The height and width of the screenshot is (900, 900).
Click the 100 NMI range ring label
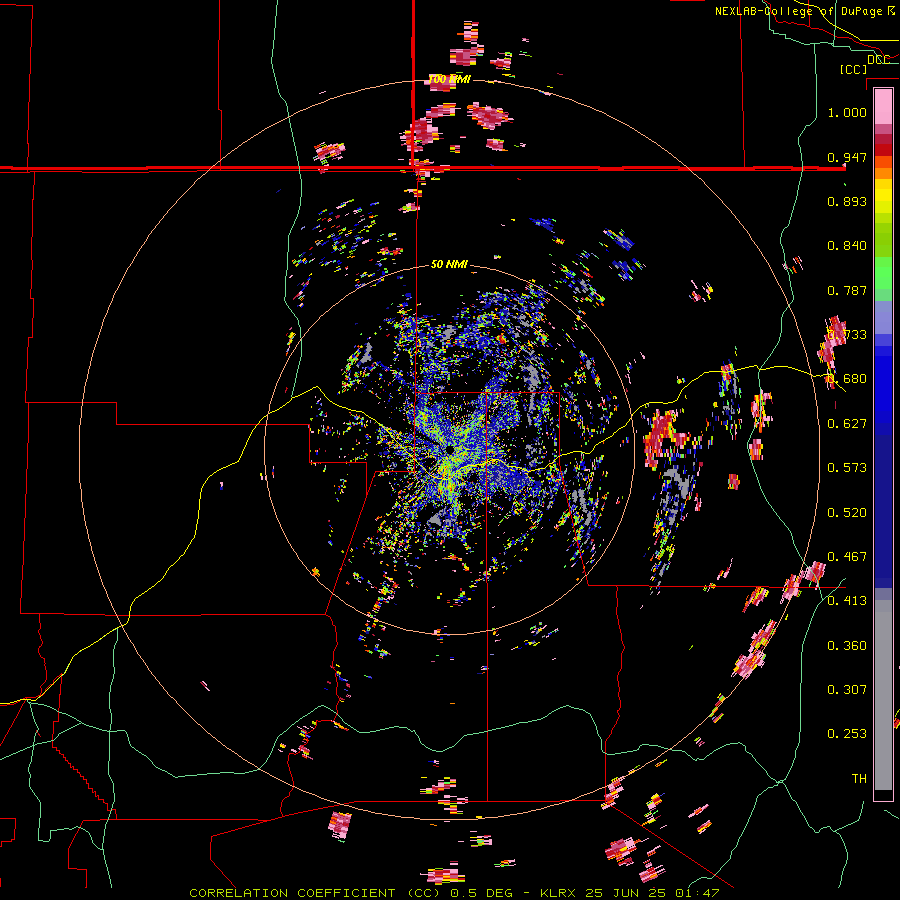[x=449, y=79]
